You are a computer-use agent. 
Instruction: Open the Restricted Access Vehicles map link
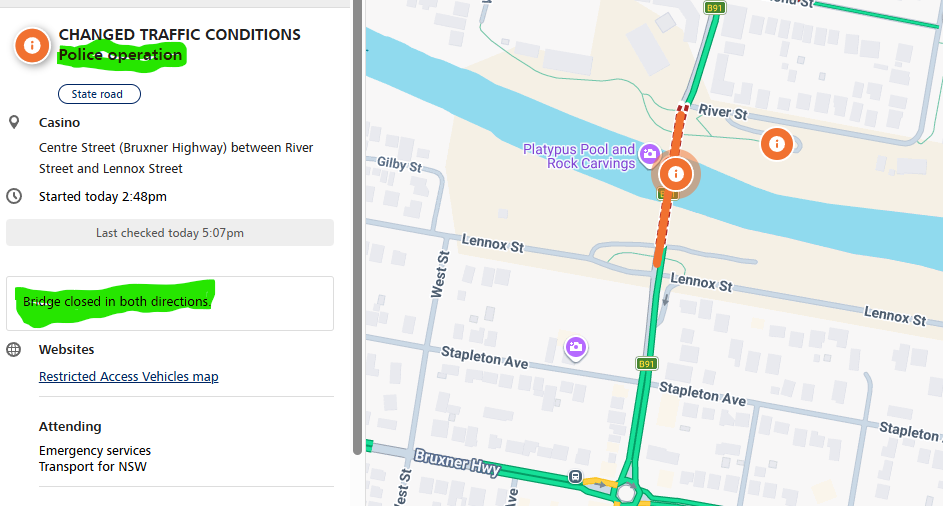128,377
